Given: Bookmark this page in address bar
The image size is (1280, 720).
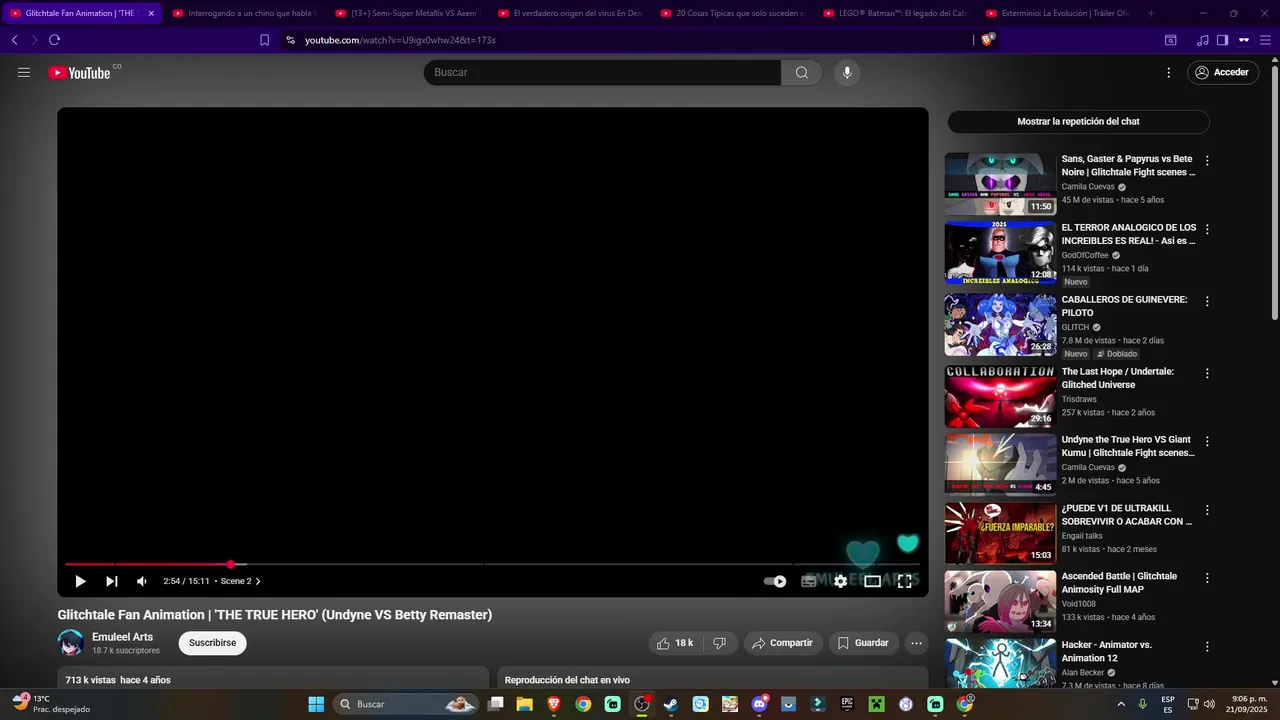Looking at the screenshot, I should click(x=264, y=40).
